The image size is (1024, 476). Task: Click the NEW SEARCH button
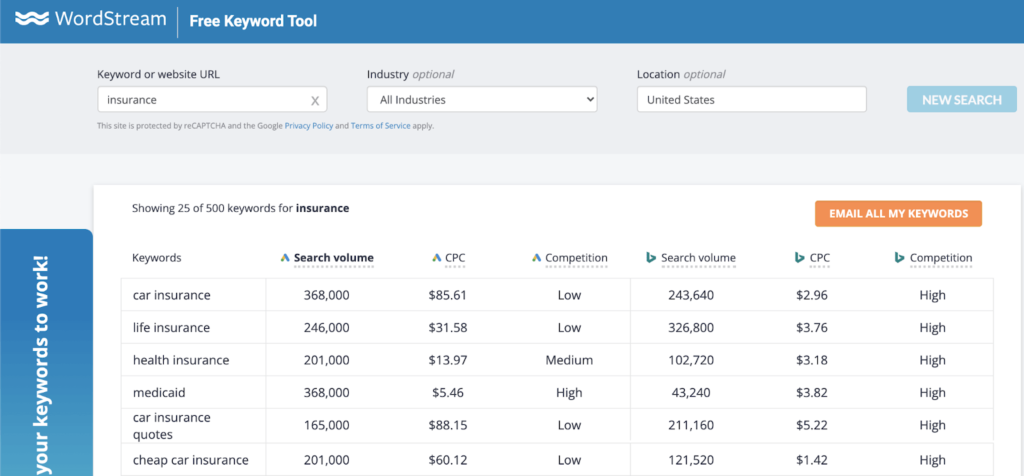[961, 100]
